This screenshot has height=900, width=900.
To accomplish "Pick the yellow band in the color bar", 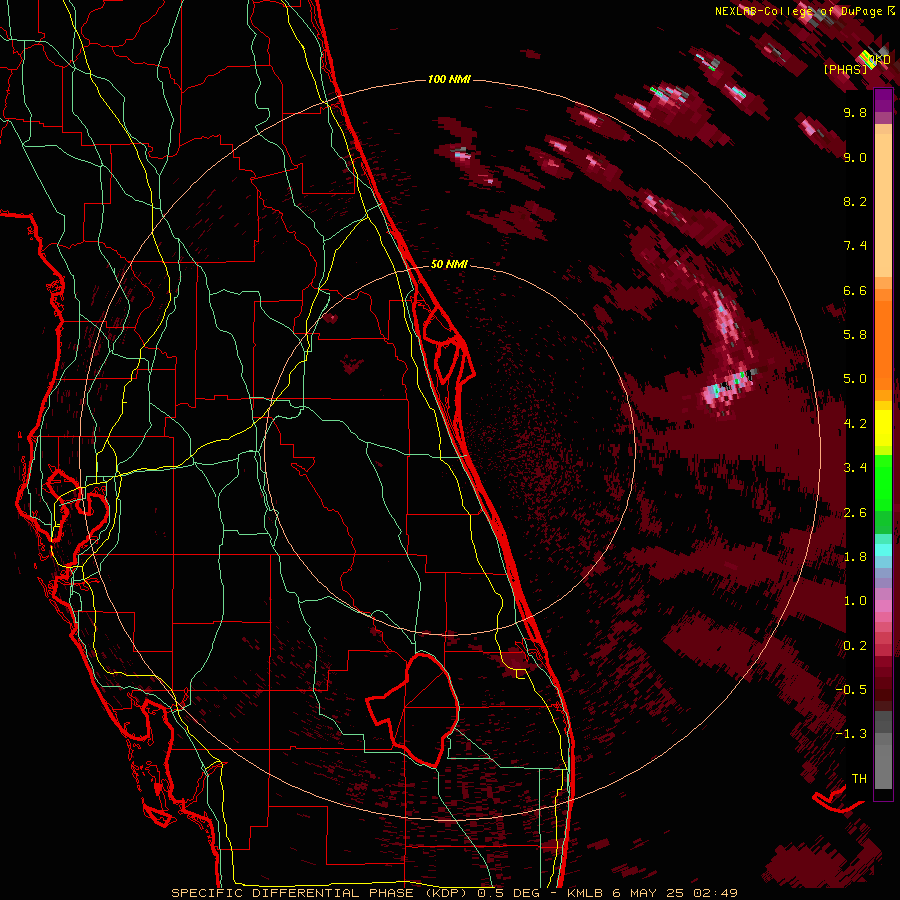I will point(883,428).
